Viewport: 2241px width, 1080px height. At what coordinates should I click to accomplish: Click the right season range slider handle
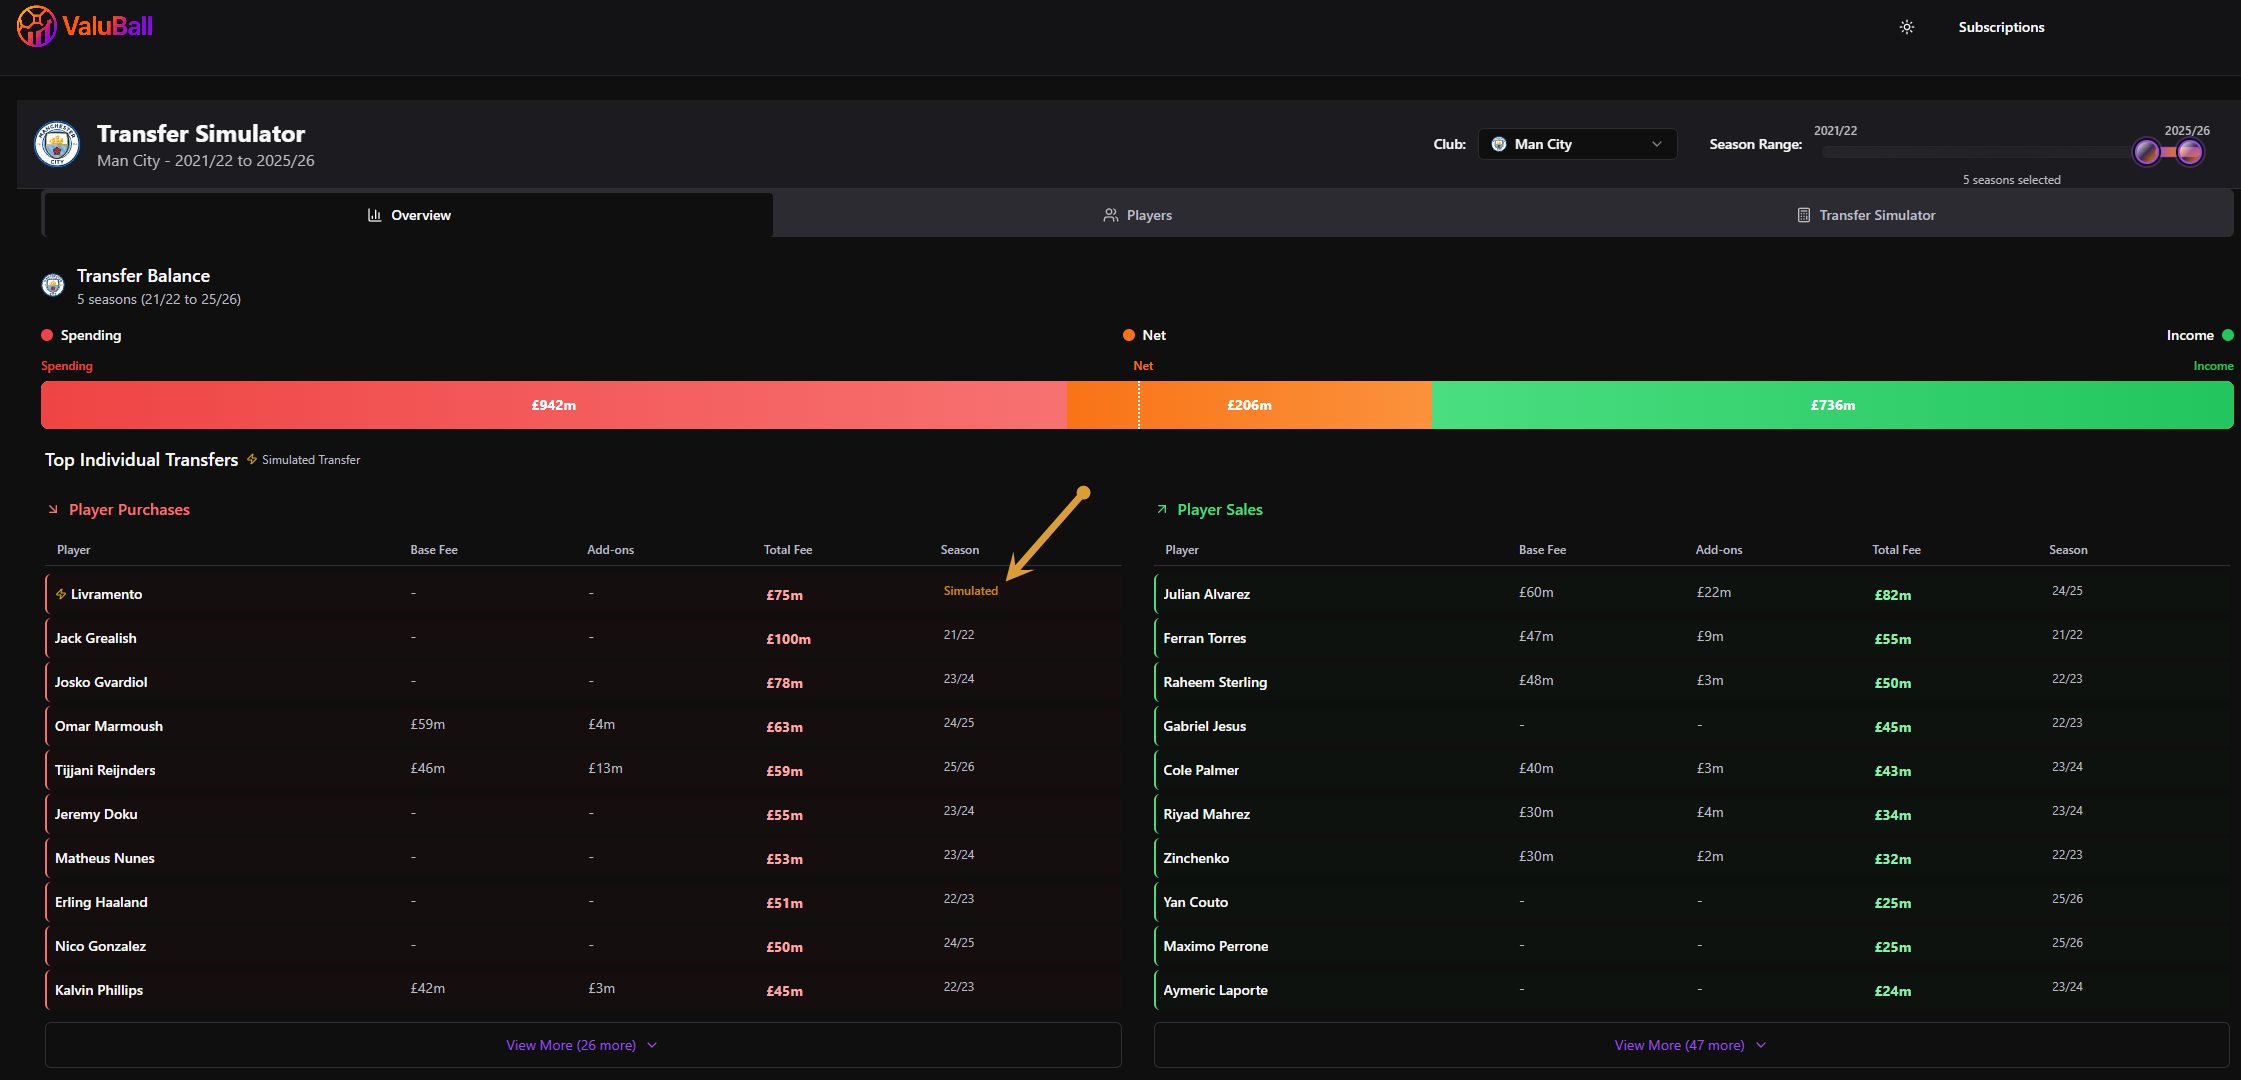click(2190, 152)
